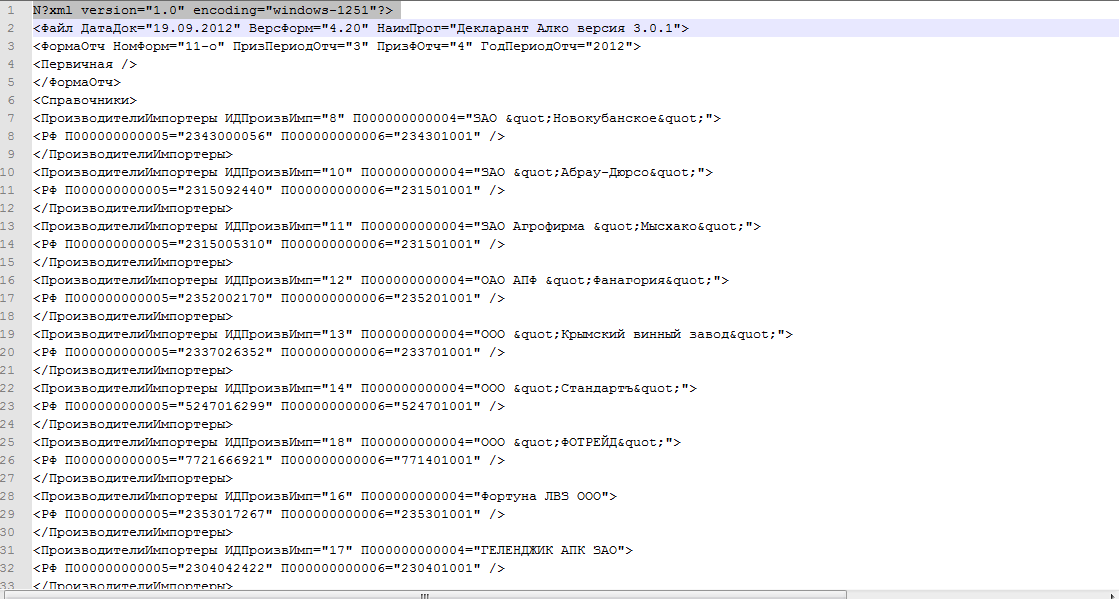1119x599 pixels.
Task: Click the INN value "5247016299"
Action: [x=226, y=406]
